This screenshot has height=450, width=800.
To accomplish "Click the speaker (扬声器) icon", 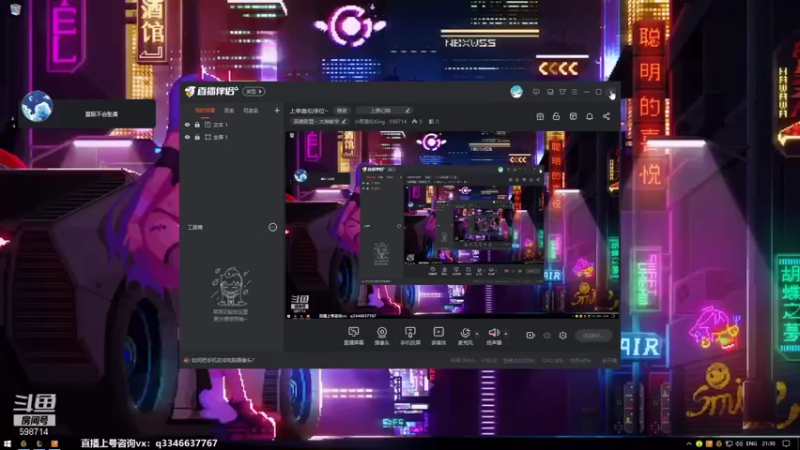I will click(x=493, y=333).
